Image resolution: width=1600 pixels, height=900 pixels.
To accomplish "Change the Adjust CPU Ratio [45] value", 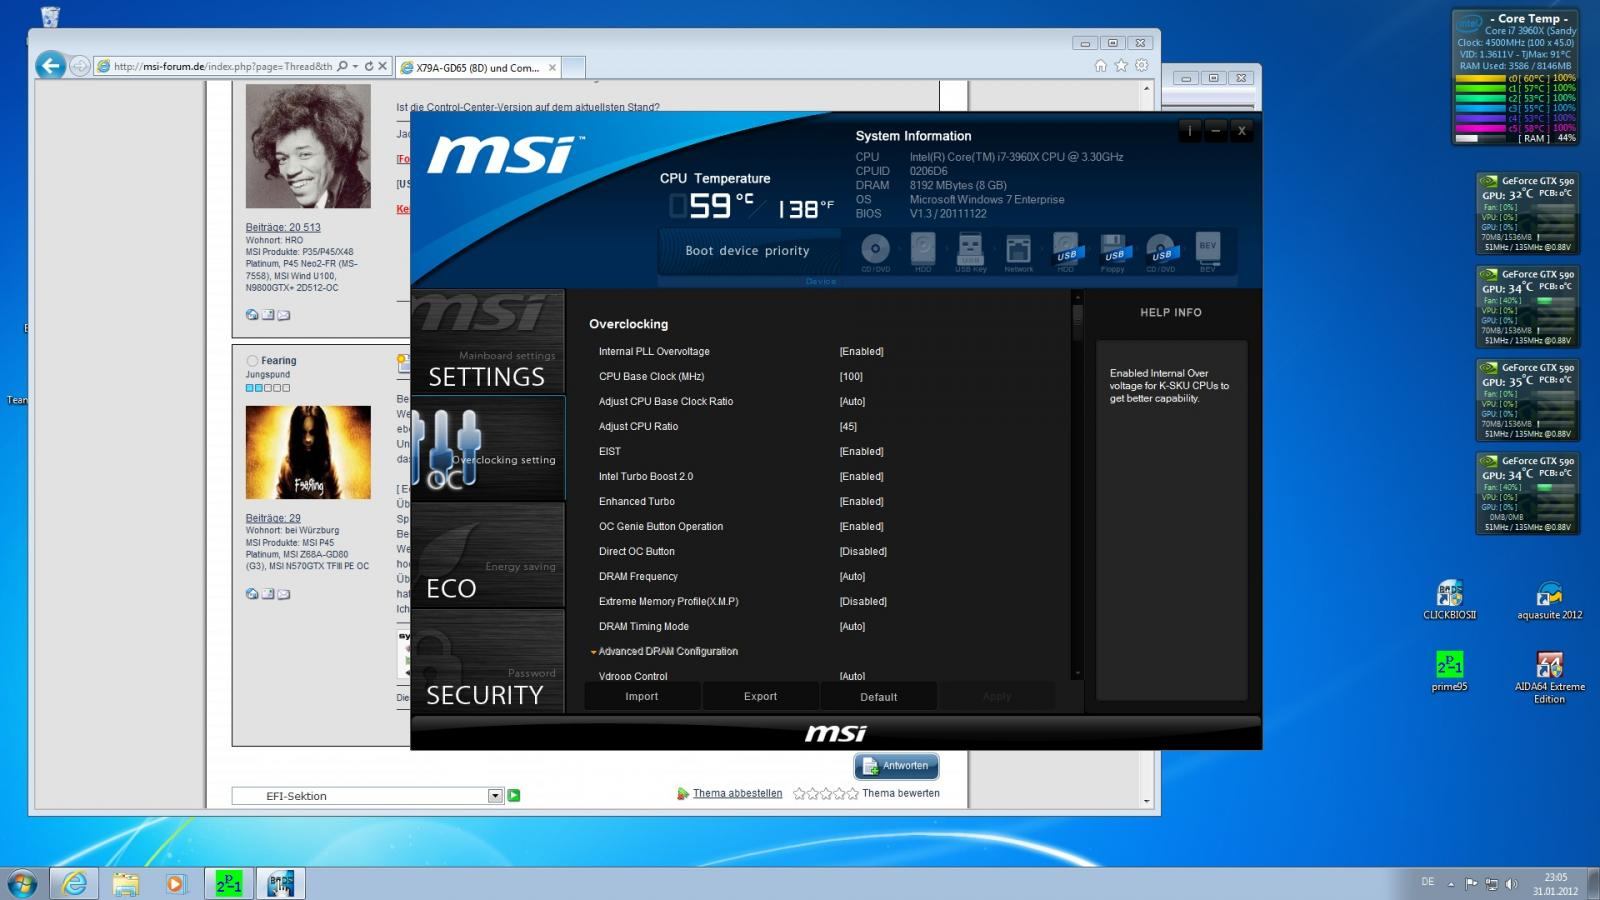I will [848, 427].
